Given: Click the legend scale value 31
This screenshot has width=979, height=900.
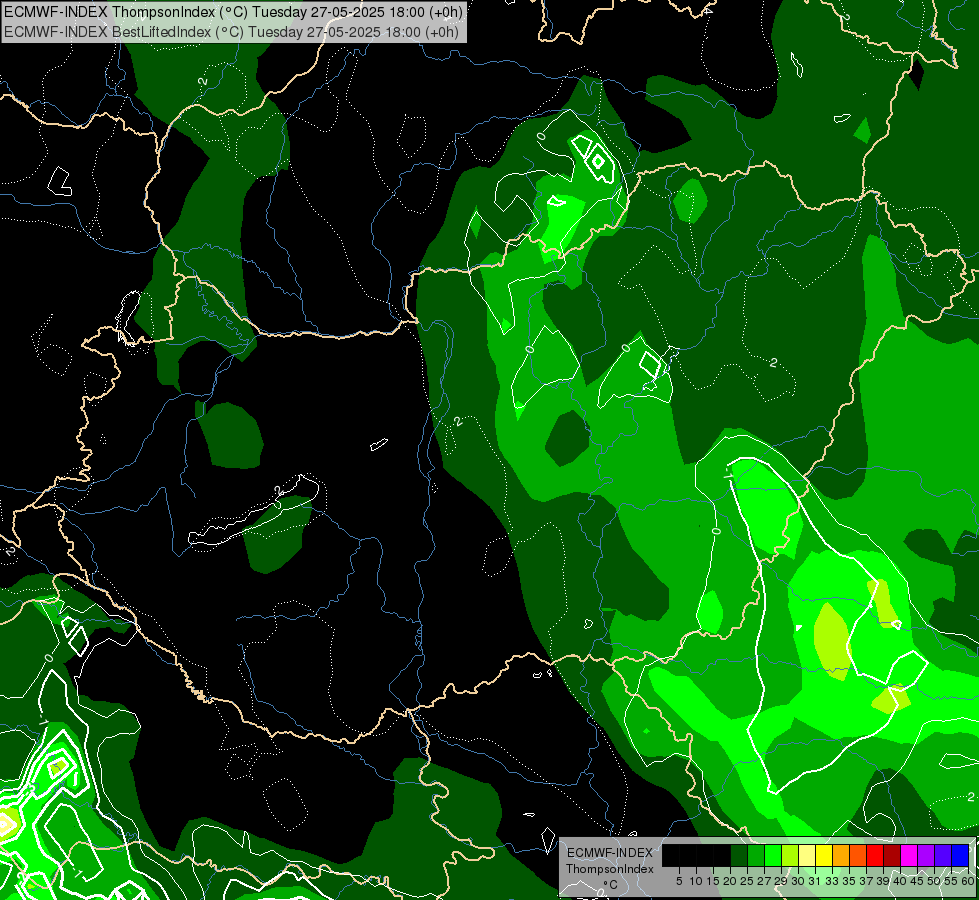Looking at the screenshot, I should tap(815, 881).
